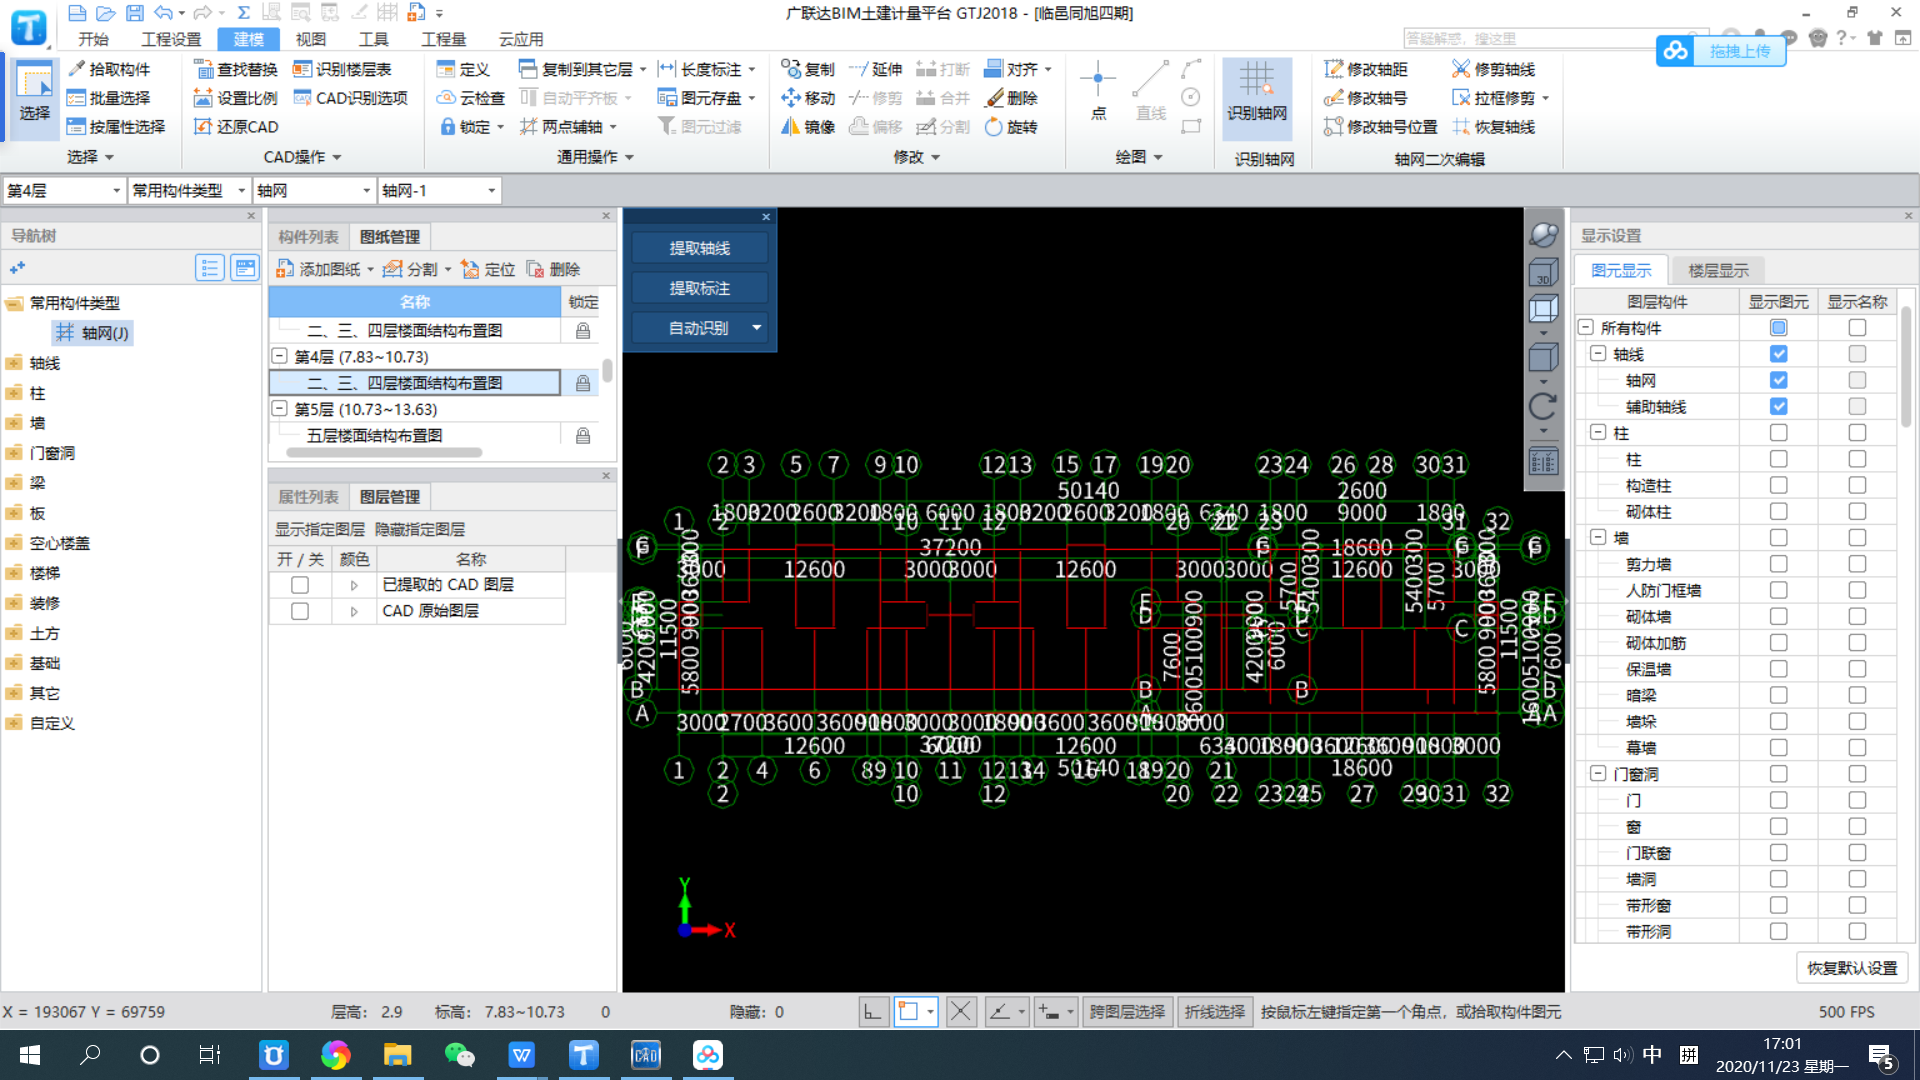The width and height of the screenshot is (1920, 1080).
Task: Click the 提取轴线 button
Action: coord(699,248)
